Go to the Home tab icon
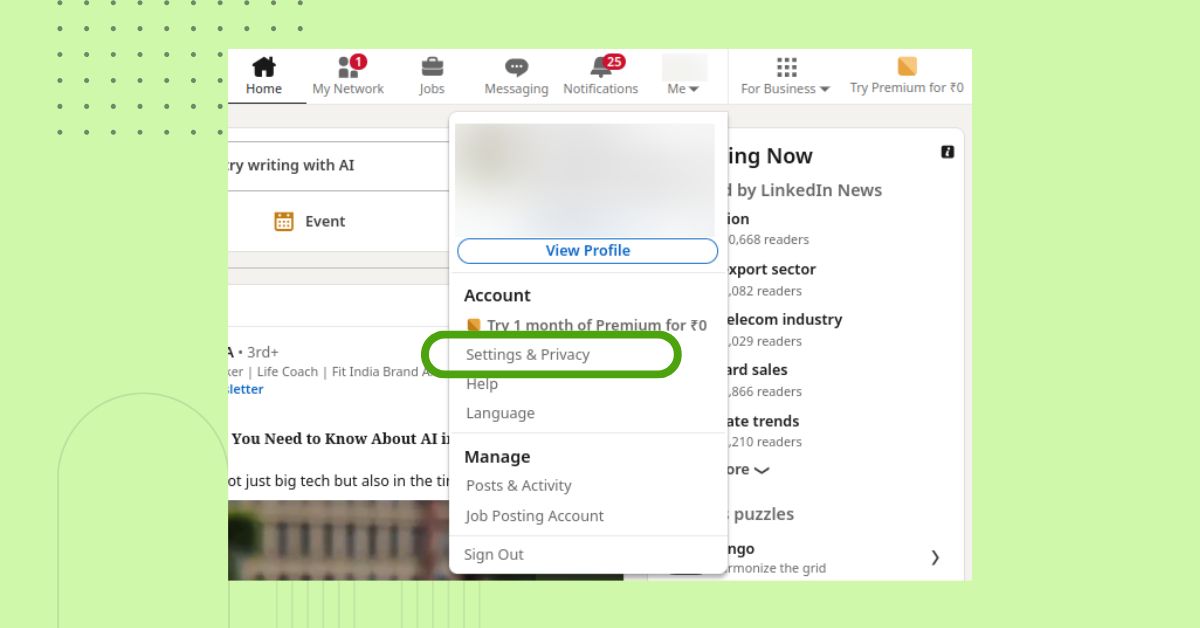 264,67
